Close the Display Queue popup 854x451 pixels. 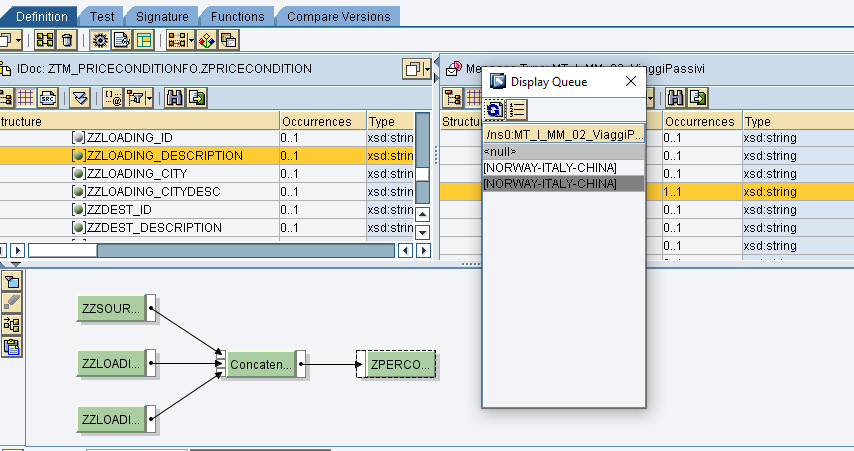coord(631,82)
